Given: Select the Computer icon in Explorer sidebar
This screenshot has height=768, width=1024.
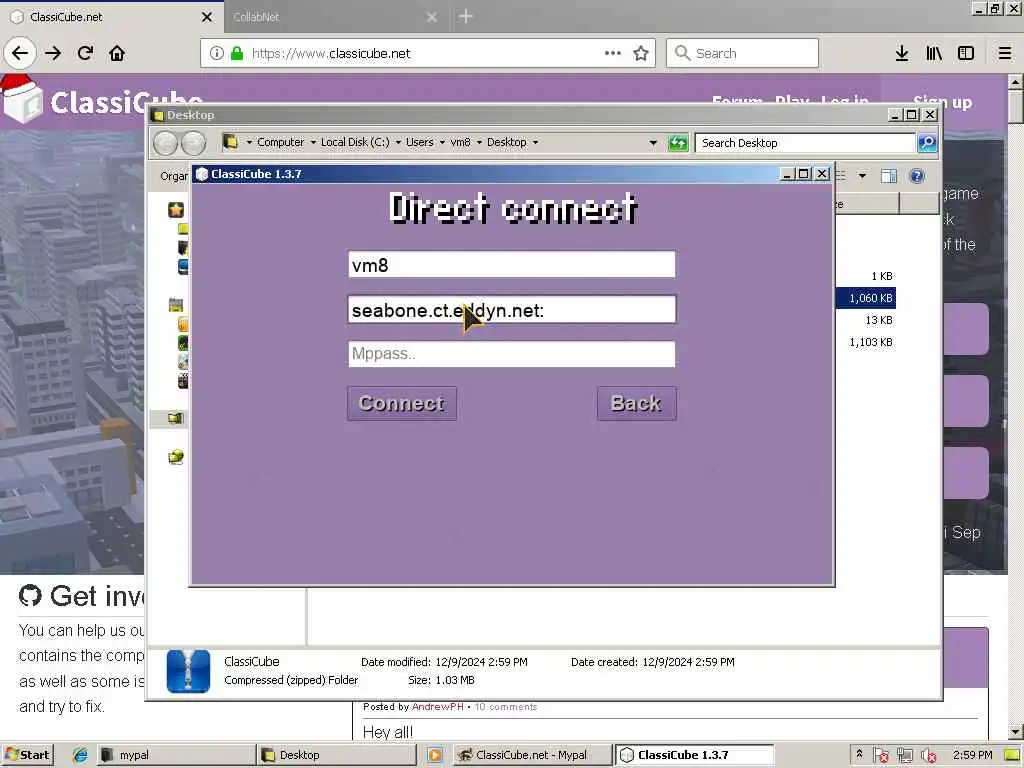Looking at the screenshot, I should [x=175, y=418].
